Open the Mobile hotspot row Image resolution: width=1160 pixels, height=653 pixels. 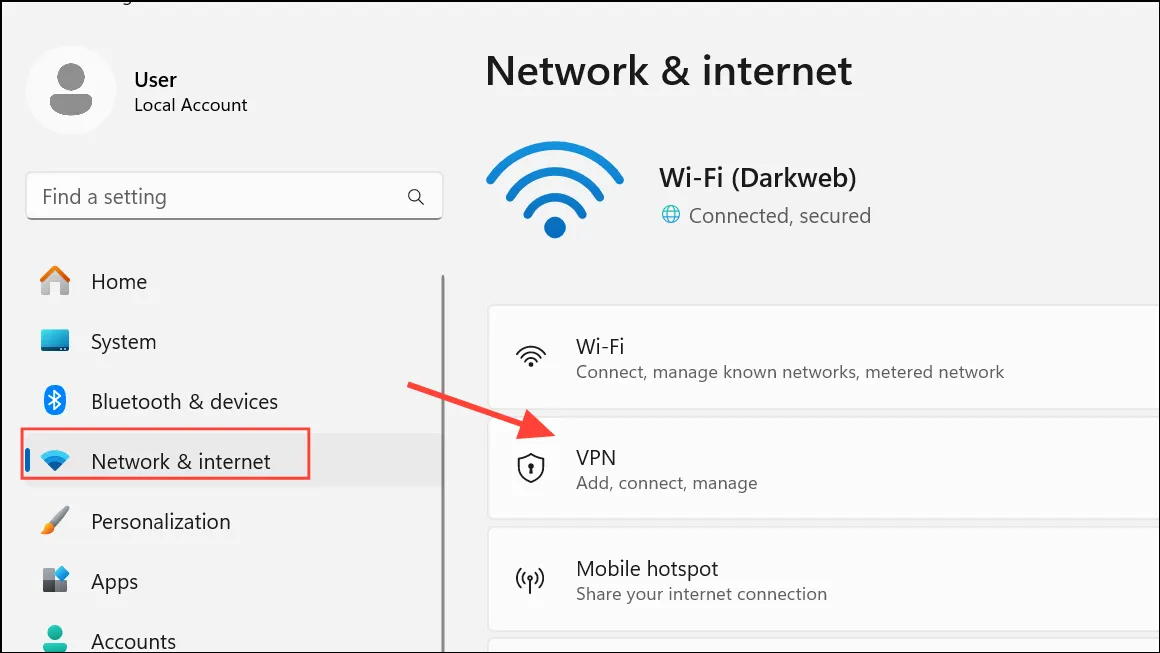[x=823, y=580]
